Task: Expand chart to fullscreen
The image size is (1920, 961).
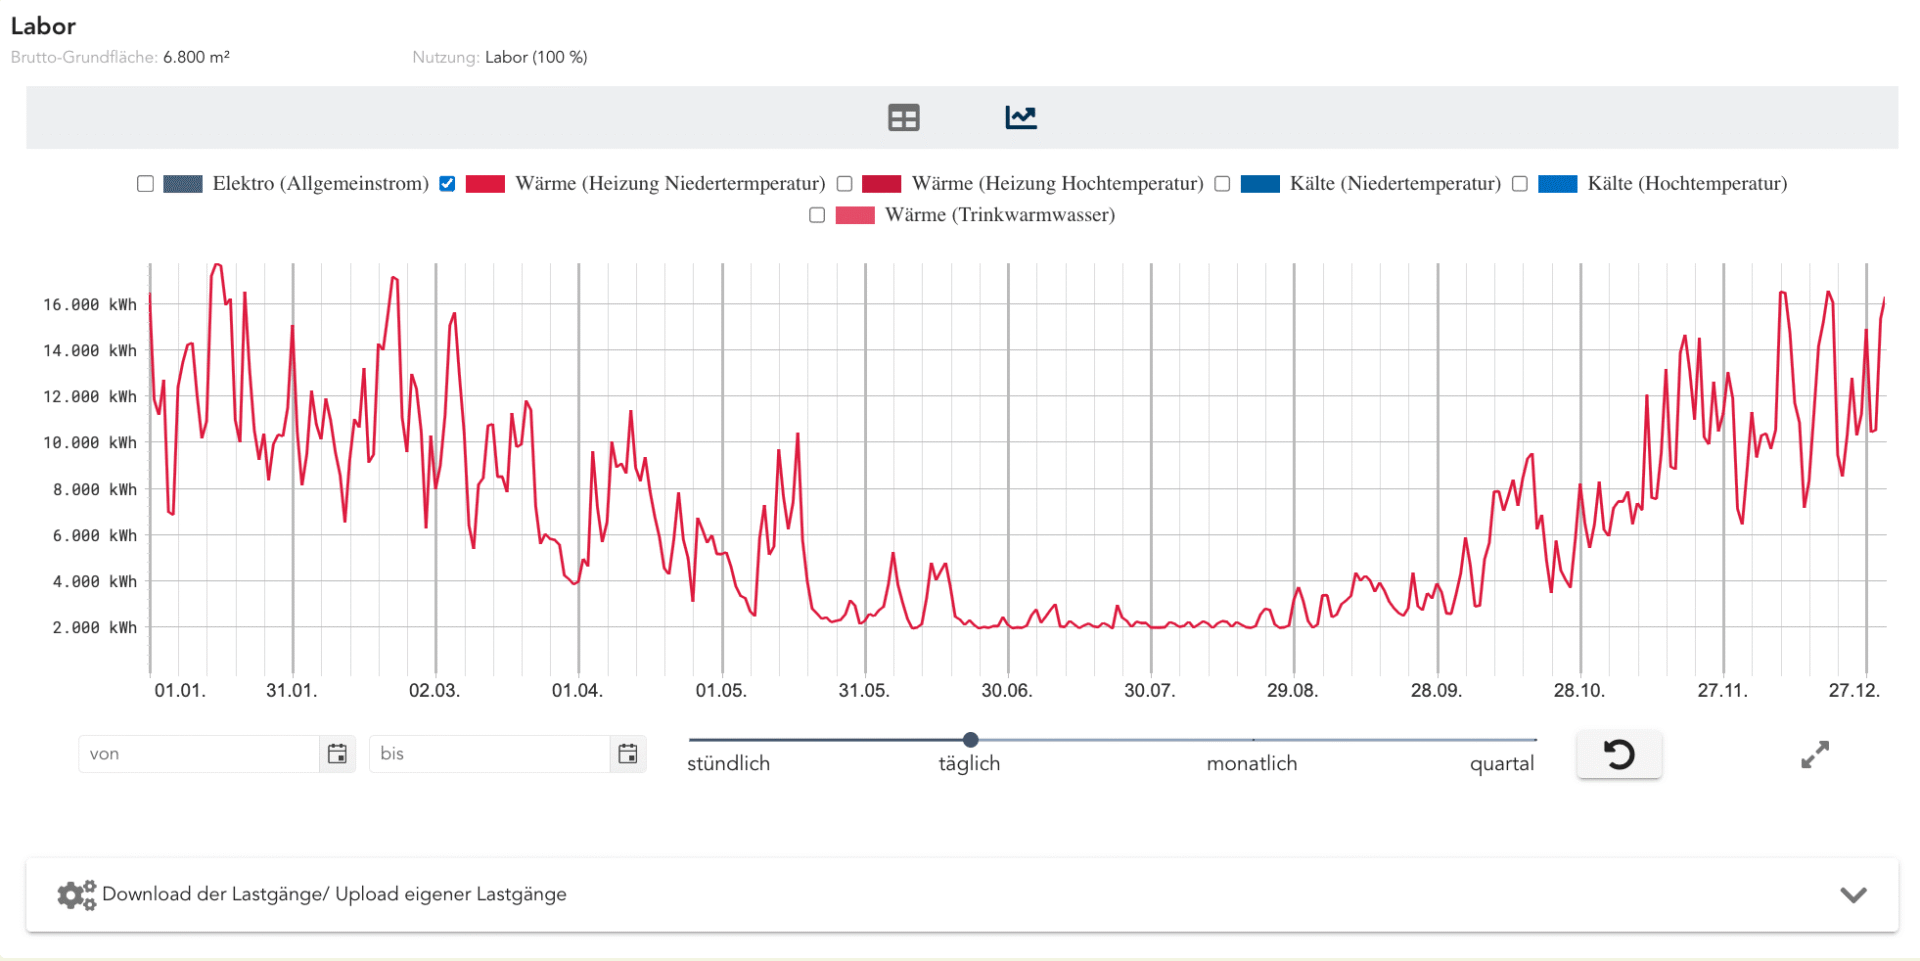Action: (1814, 755)
